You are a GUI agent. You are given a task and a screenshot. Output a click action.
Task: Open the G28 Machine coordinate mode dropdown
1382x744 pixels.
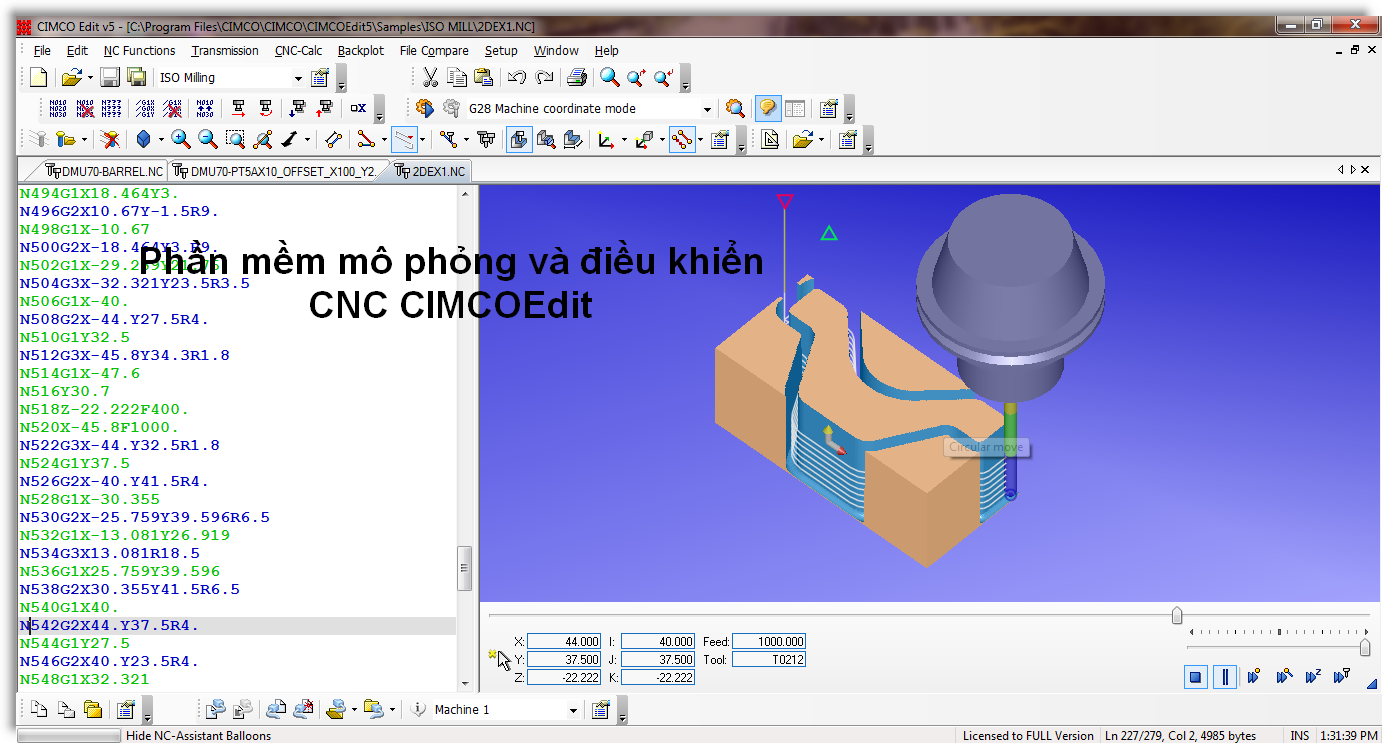tap(708, 109)
